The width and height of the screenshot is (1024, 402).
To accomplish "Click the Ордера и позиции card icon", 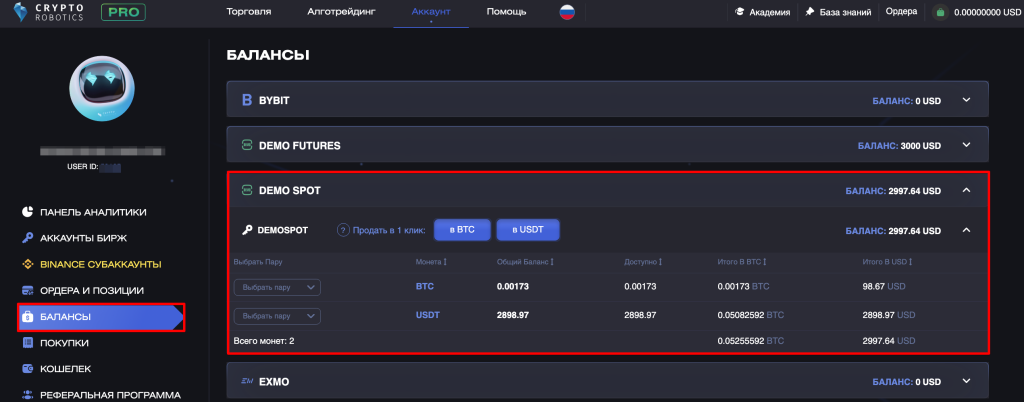I will click(x=27, y=290).
